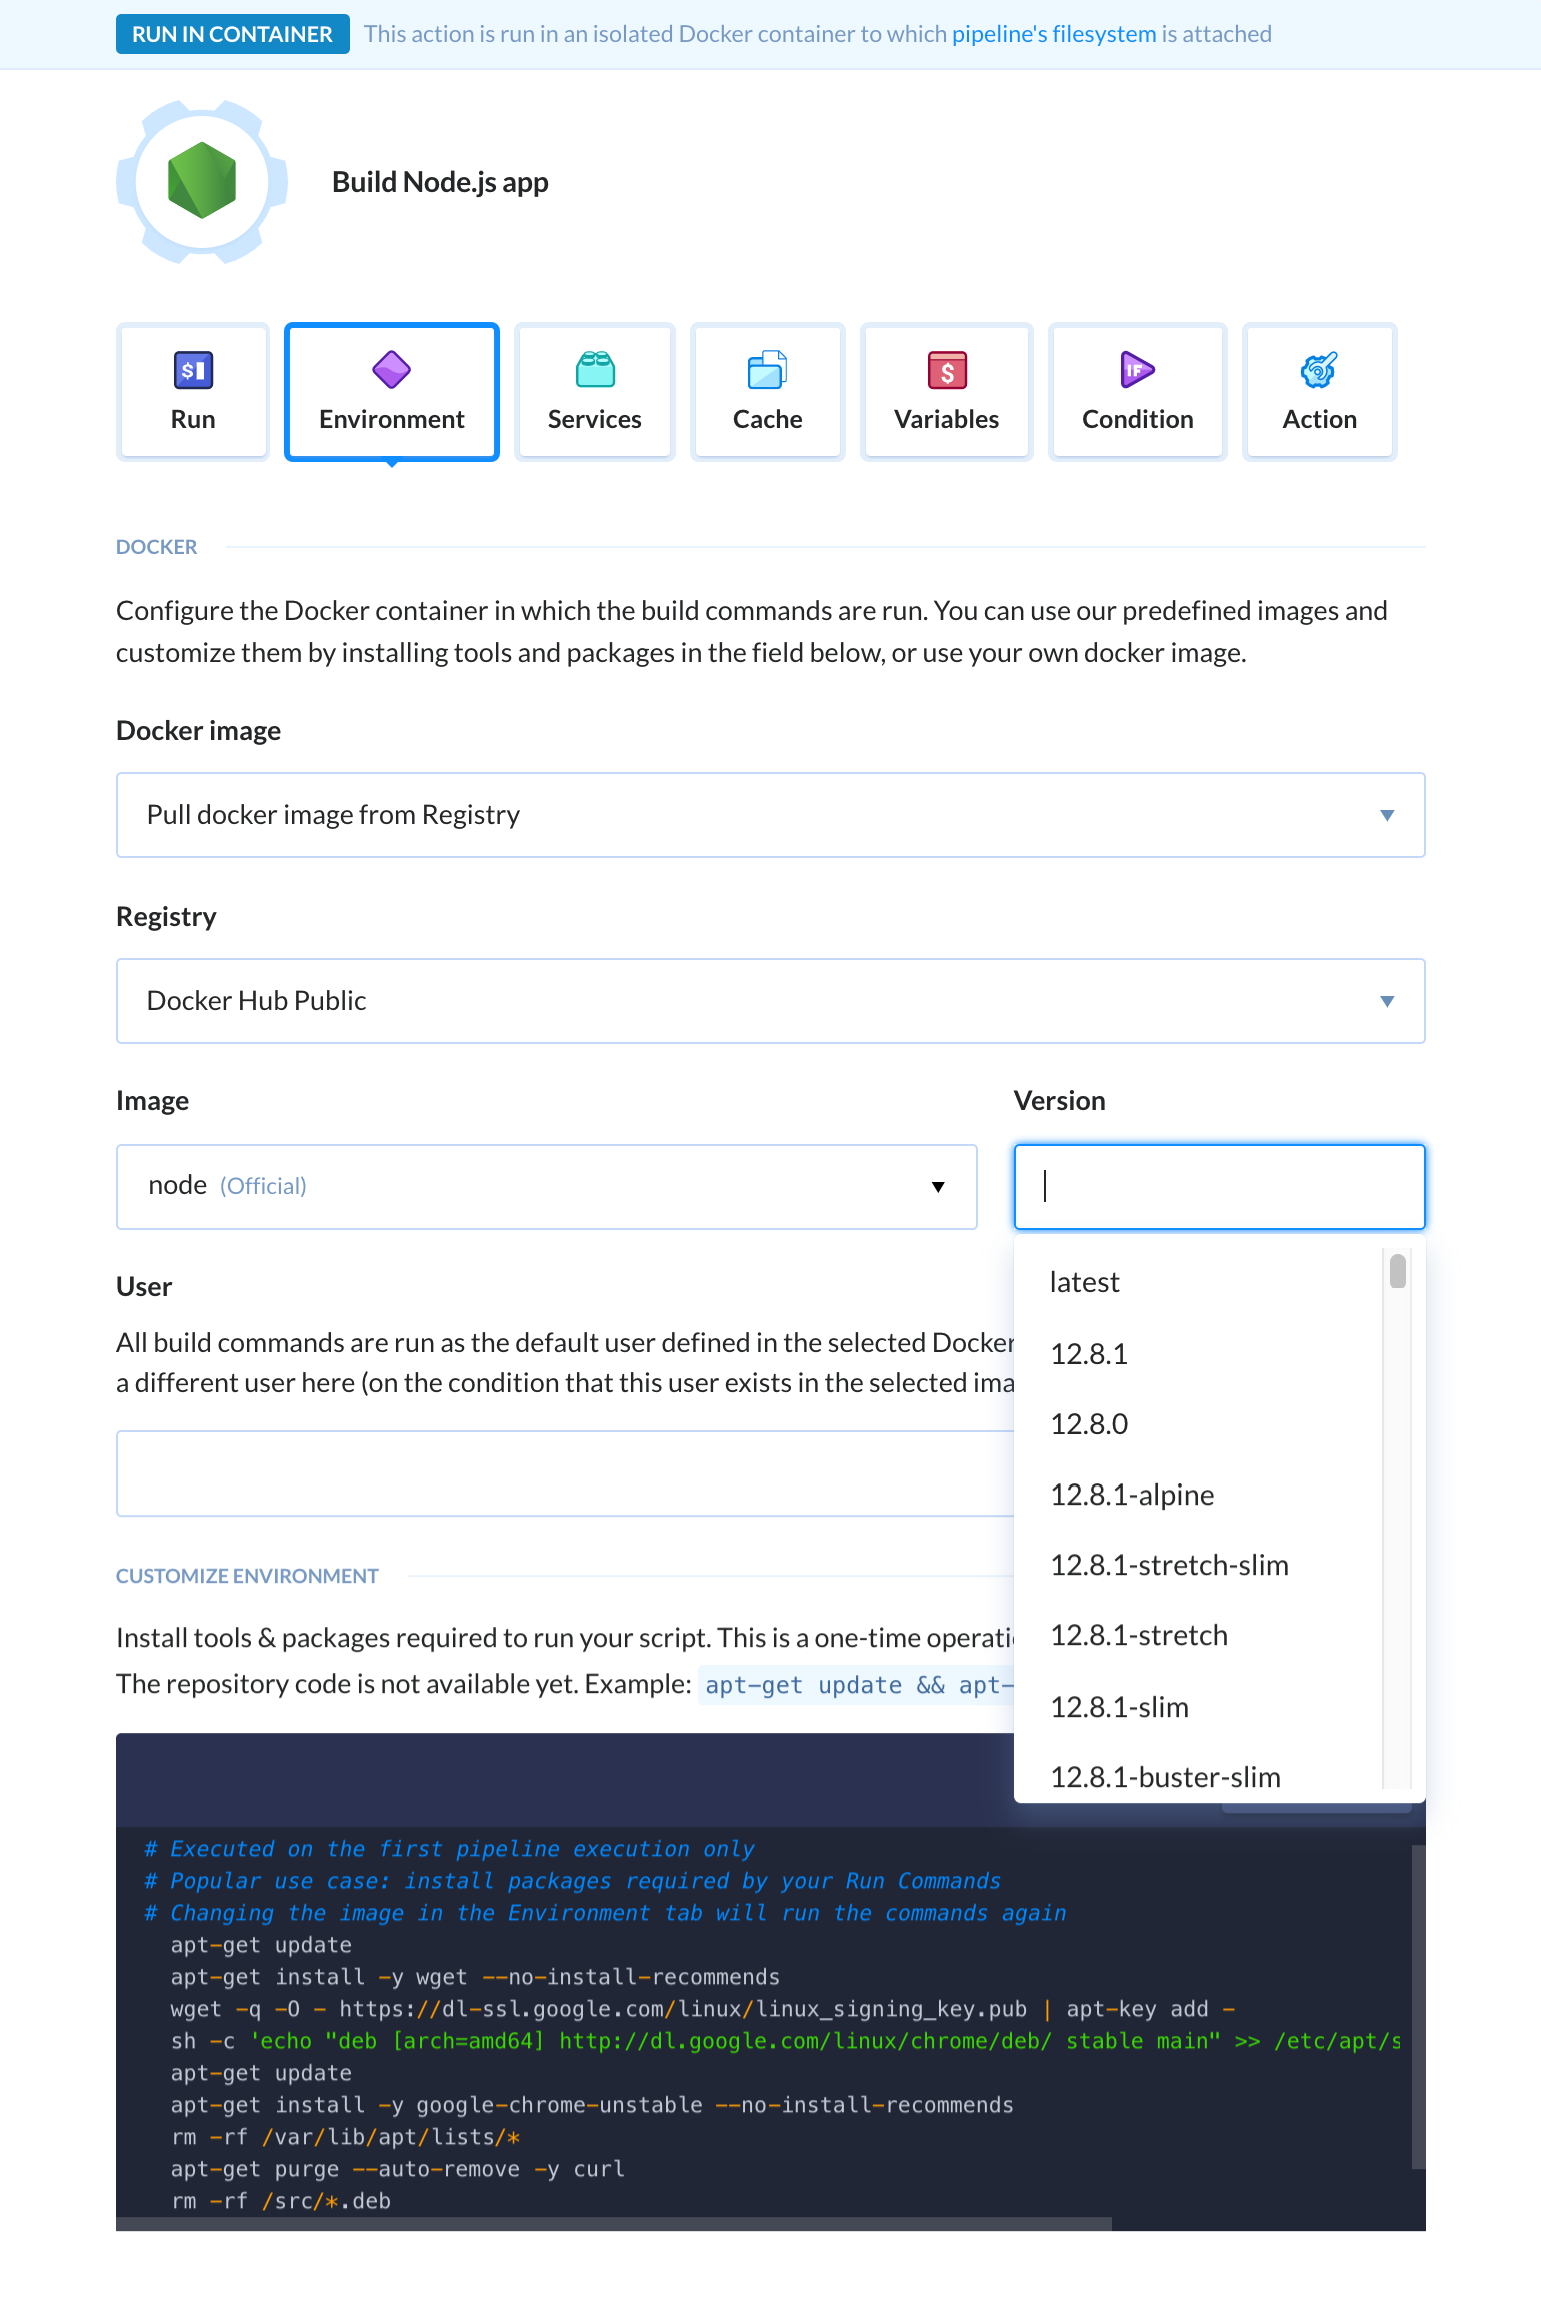Viewport: 1541px width, 2318px height.
Task: Select the Environment tab
Action: point(392,391)
